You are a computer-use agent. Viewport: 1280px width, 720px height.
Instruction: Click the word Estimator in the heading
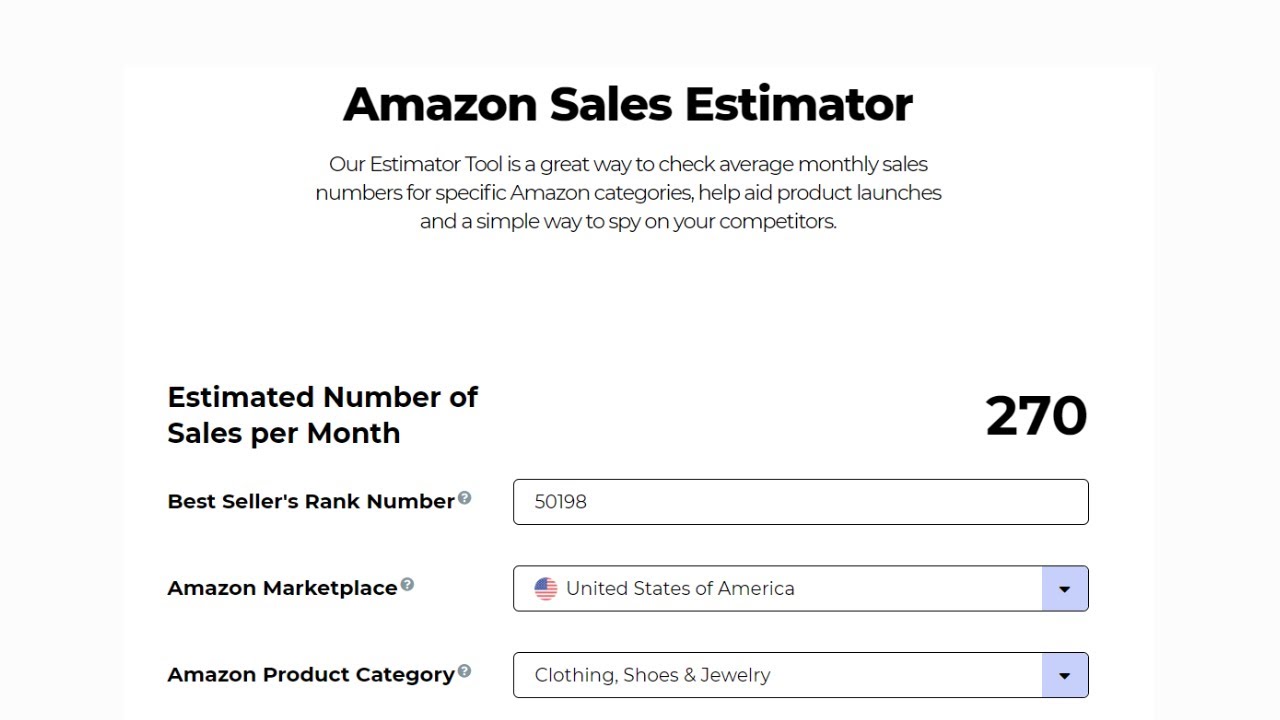tap(798, 104)
